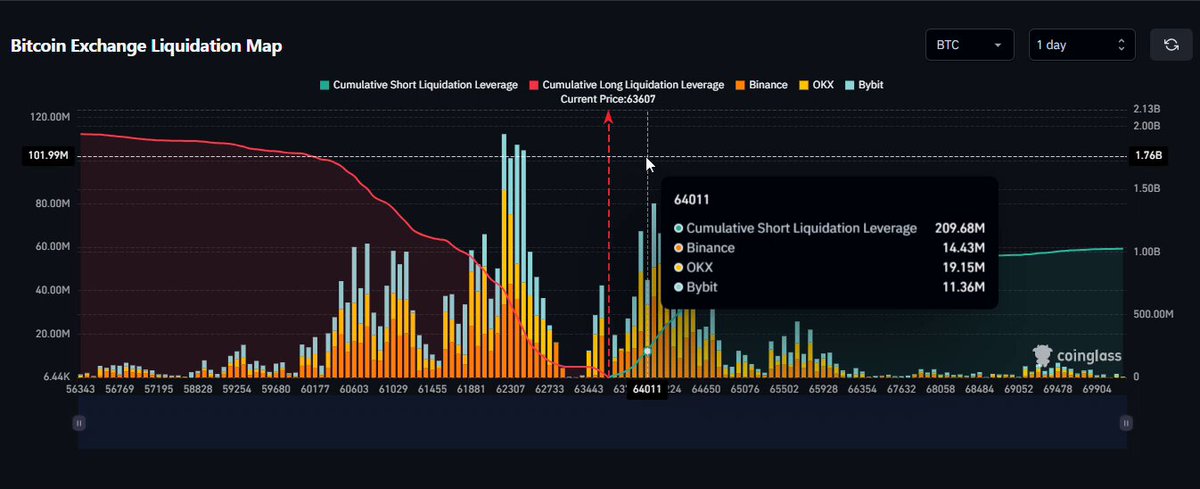Click the 2.13B right axis label
This screenshot has width=1200, height=489.
point(1147,108)
